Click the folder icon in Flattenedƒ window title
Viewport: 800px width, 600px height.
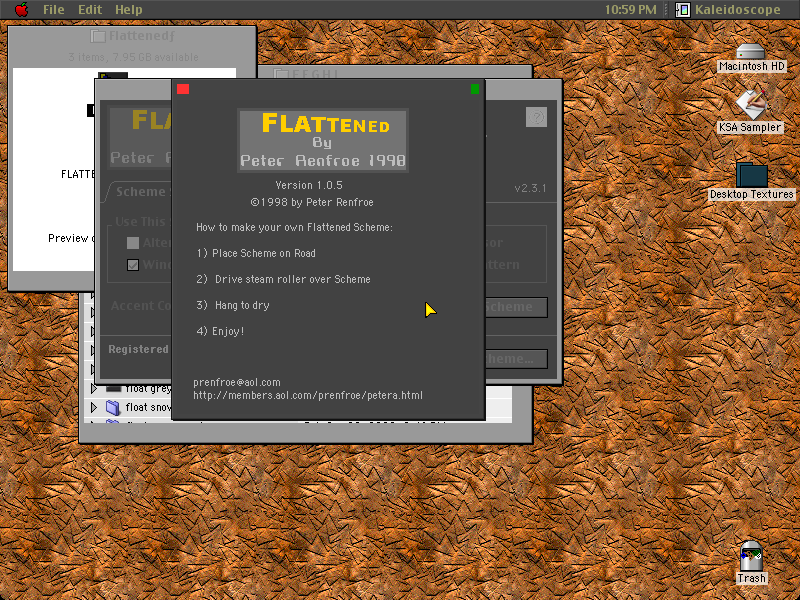coord(98,36)
